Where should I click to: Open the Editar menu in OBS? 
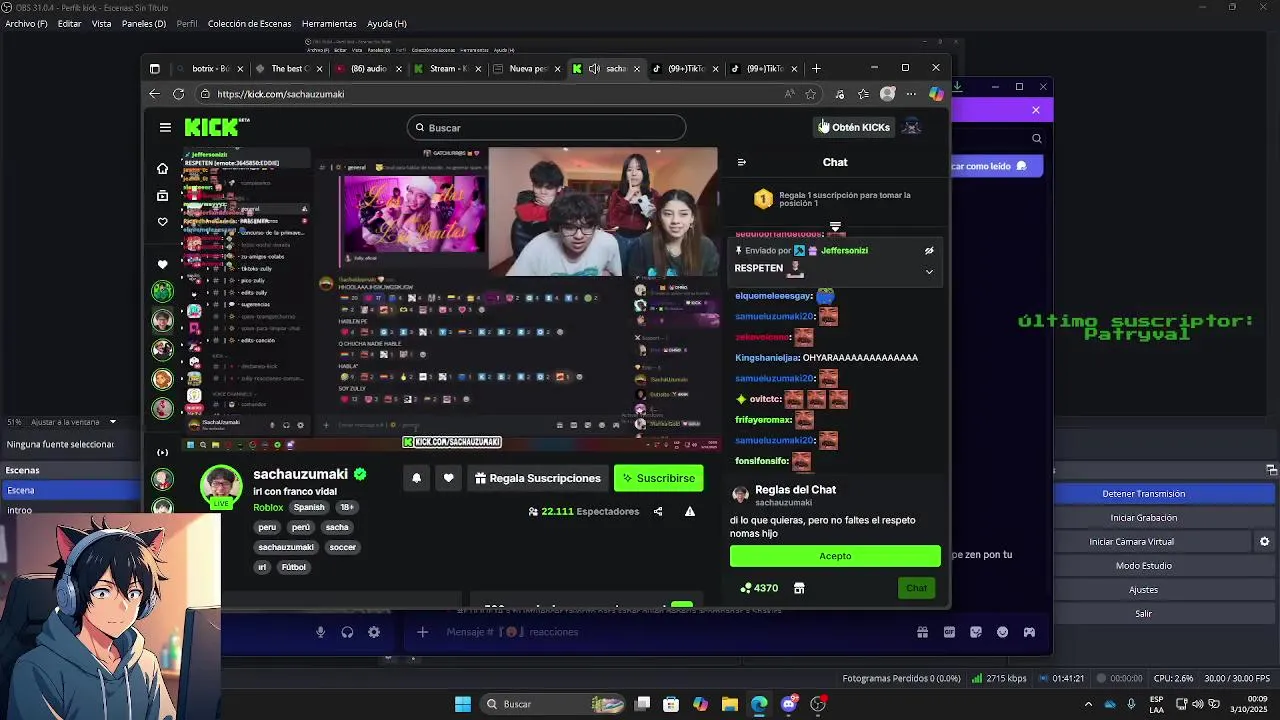click(69, 24)
